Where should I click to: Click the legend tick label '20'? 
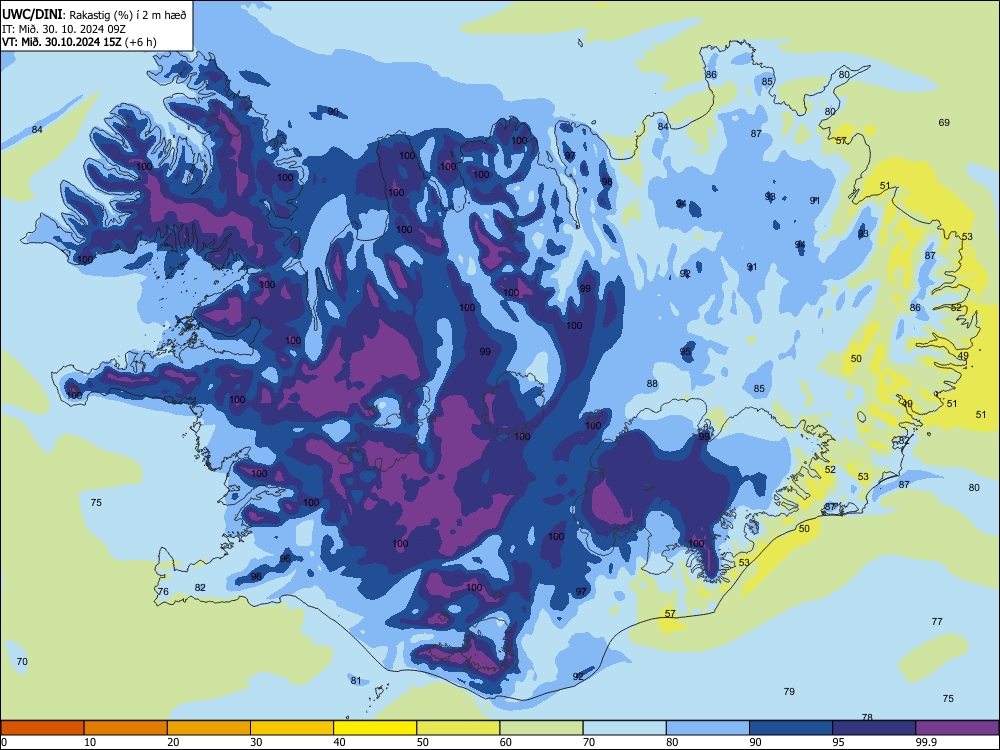(173, 742)
